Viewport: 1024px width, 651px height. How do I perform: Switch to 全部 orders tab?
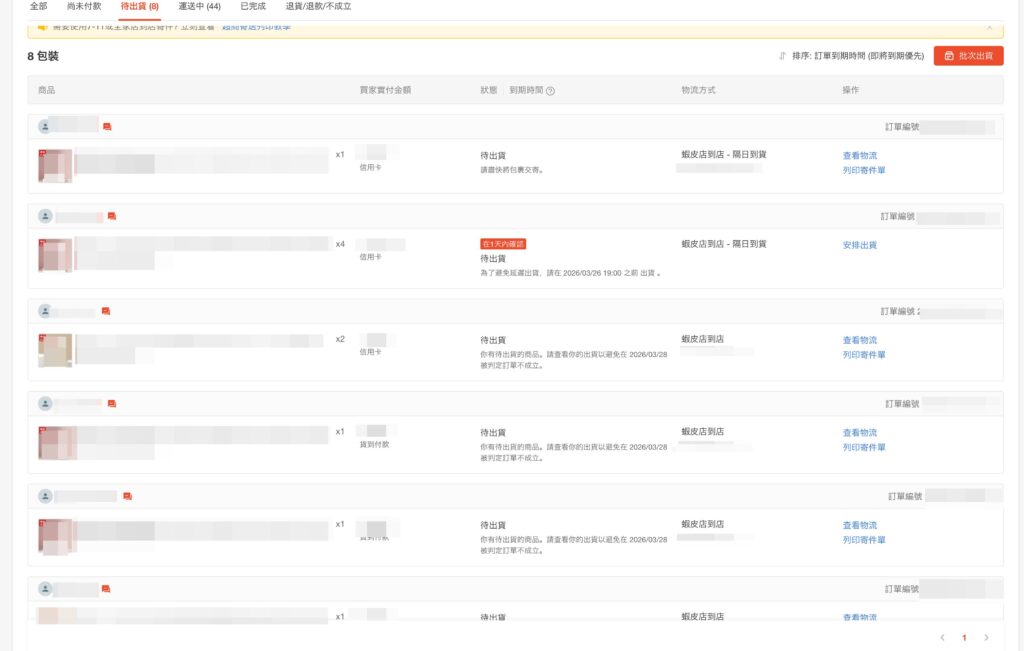click(x=38, y=6)
